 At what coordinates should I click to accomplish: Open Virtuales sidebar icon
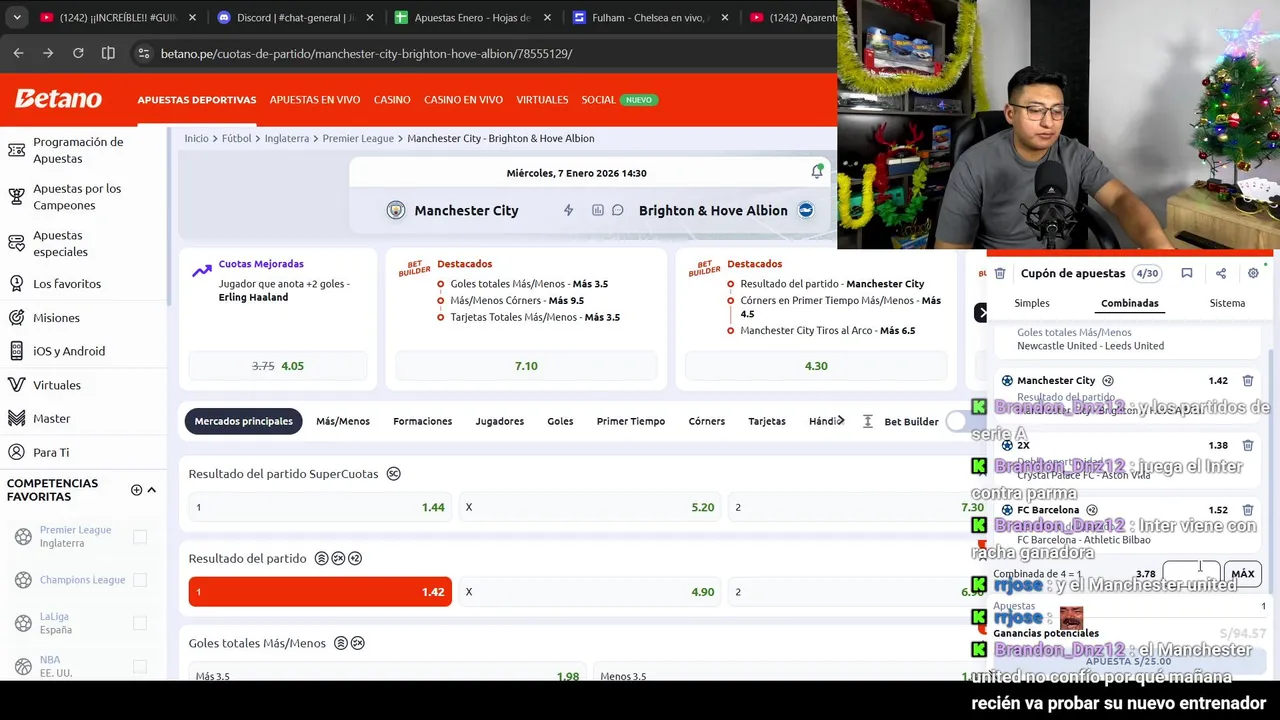[16, 385]
